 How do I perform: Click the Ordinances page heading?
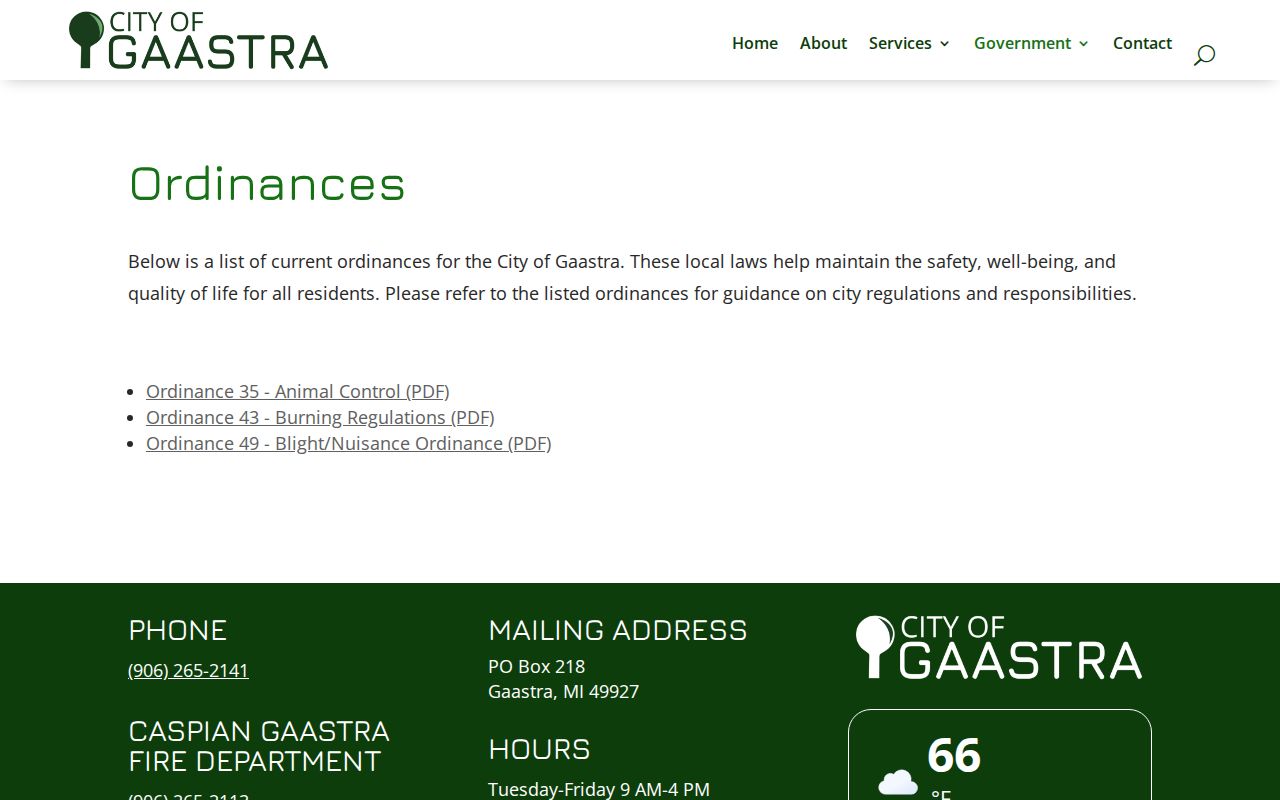[267, 184]
